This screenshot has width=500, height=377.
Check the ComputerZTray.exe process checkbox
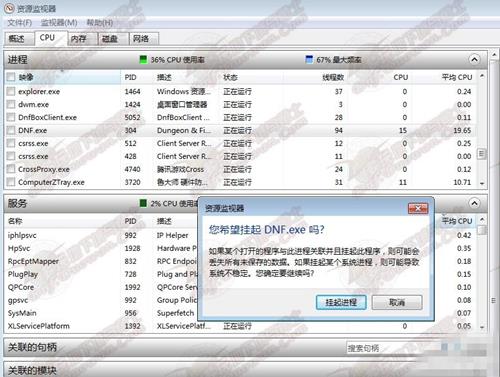click(11, 182)
